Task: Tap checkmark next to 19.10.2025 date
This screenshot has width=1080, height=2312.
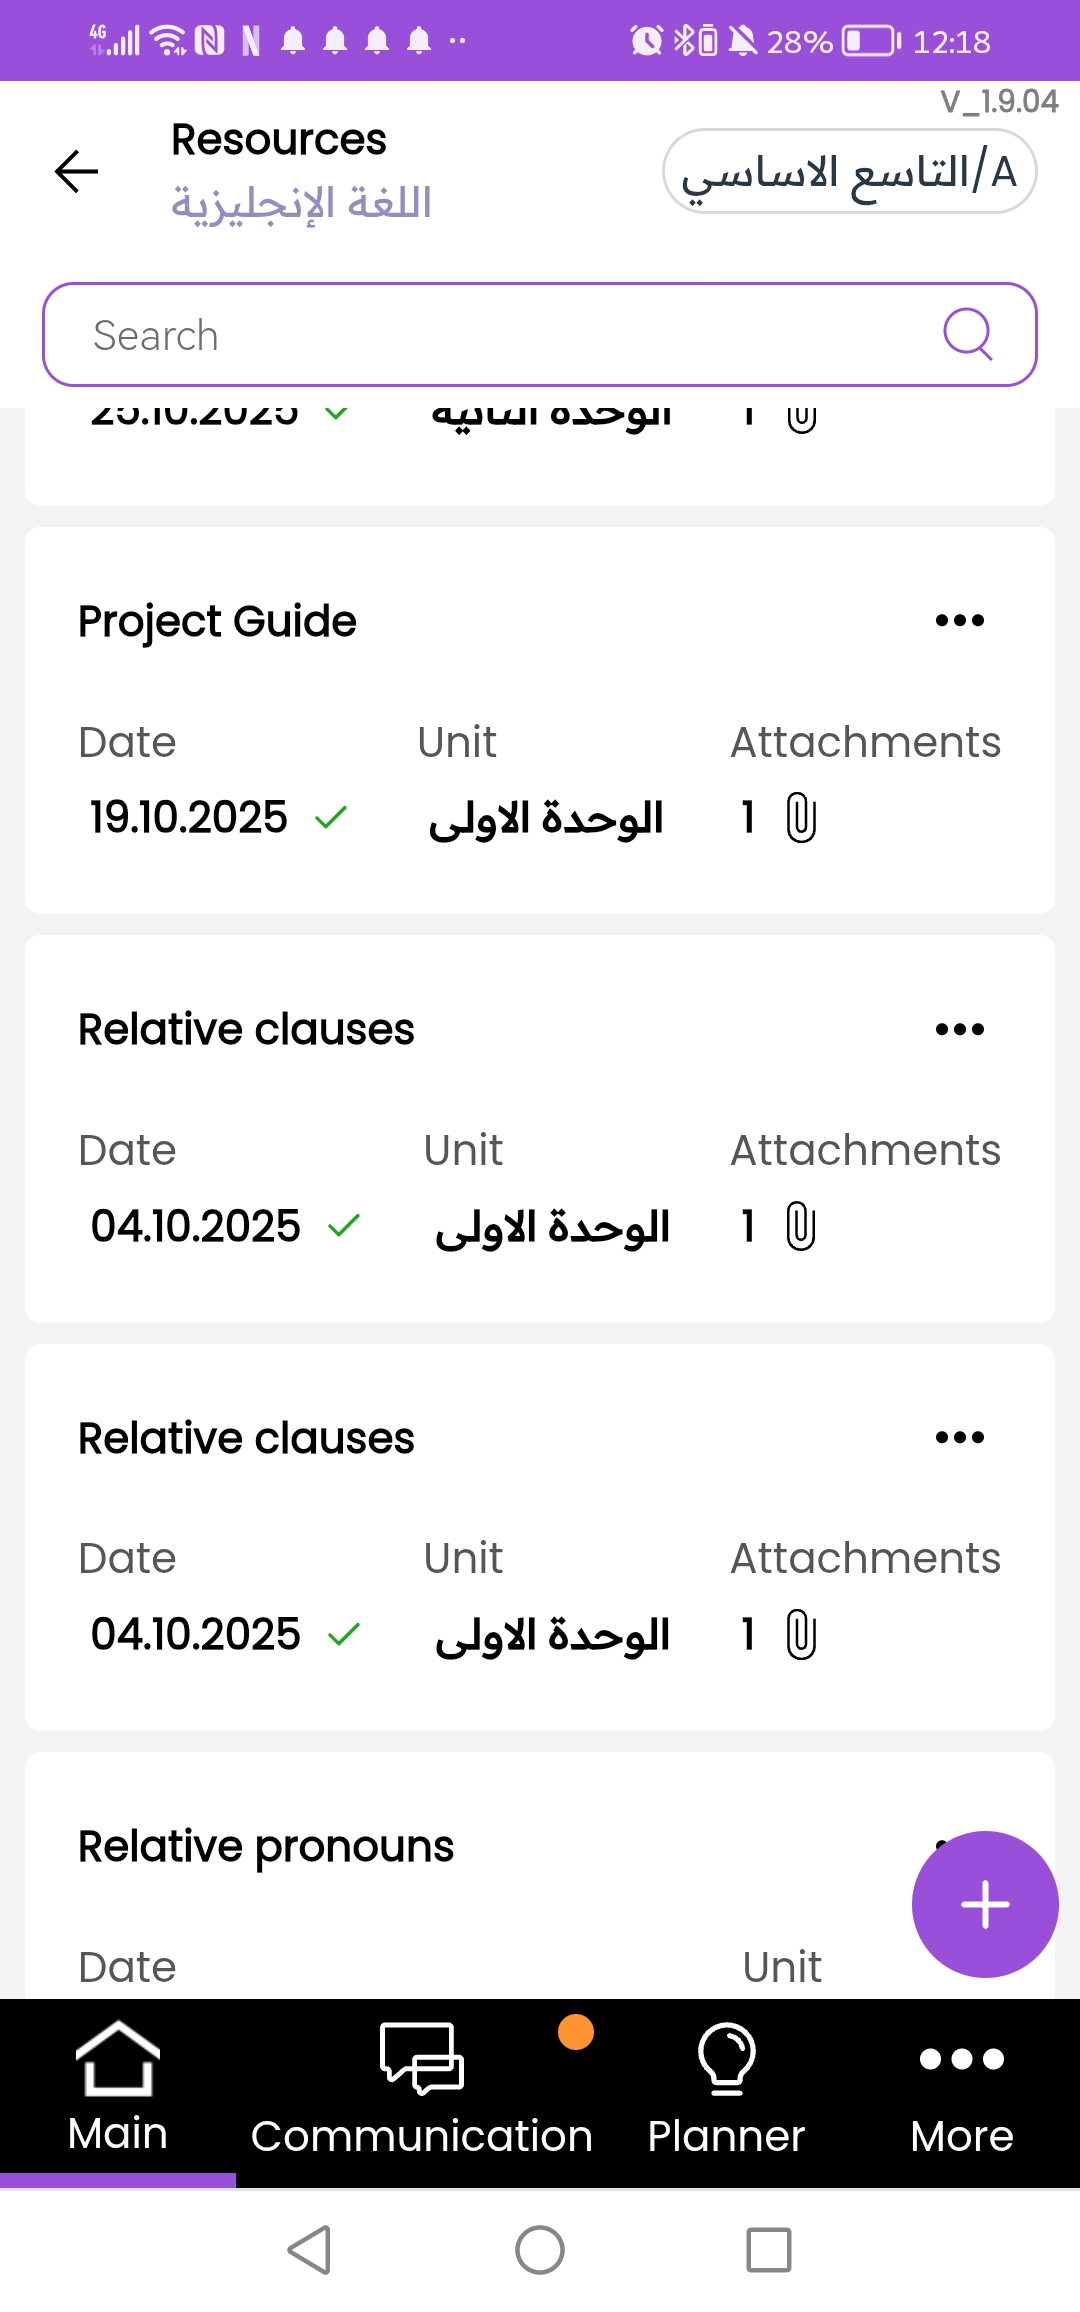Action: click(x=330, y=818)
